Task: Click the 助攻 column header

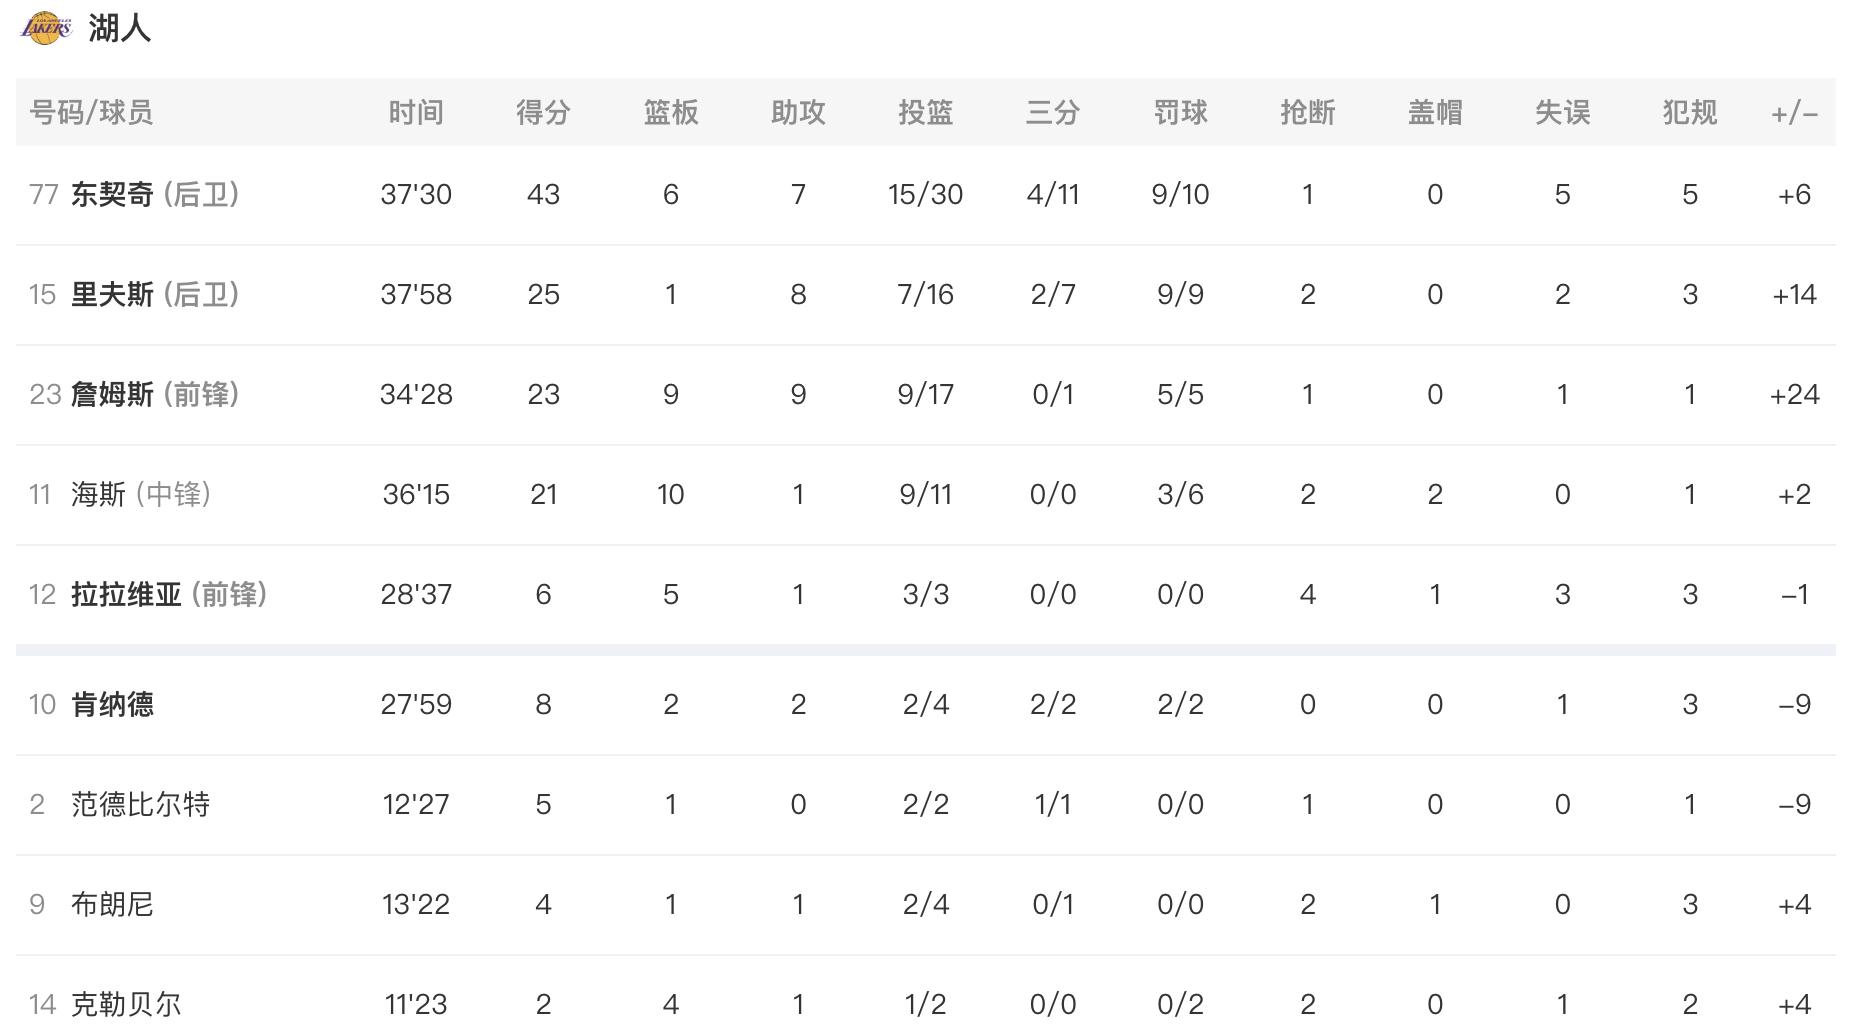Action: coord(798,112)
